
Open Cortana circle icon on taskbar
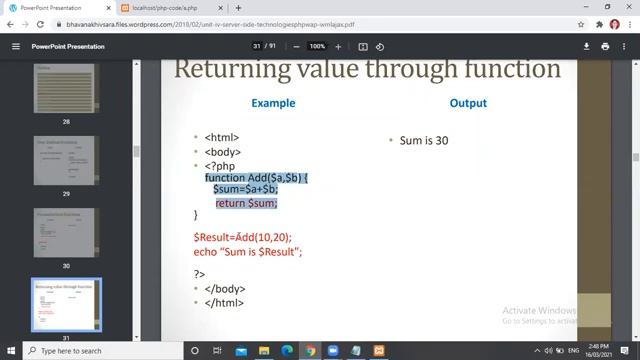pyautogui.click(x=195, y=351)
